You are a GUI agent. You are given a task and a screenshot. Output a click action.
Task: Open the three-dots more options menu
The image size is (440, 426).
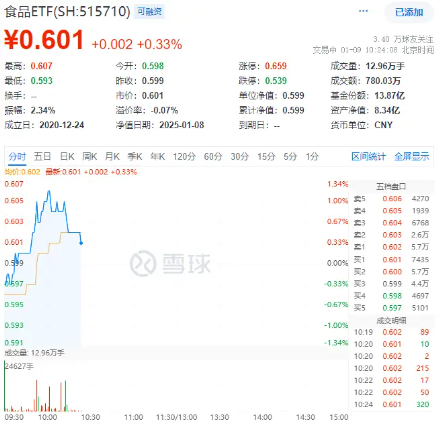tap(363, 11)
